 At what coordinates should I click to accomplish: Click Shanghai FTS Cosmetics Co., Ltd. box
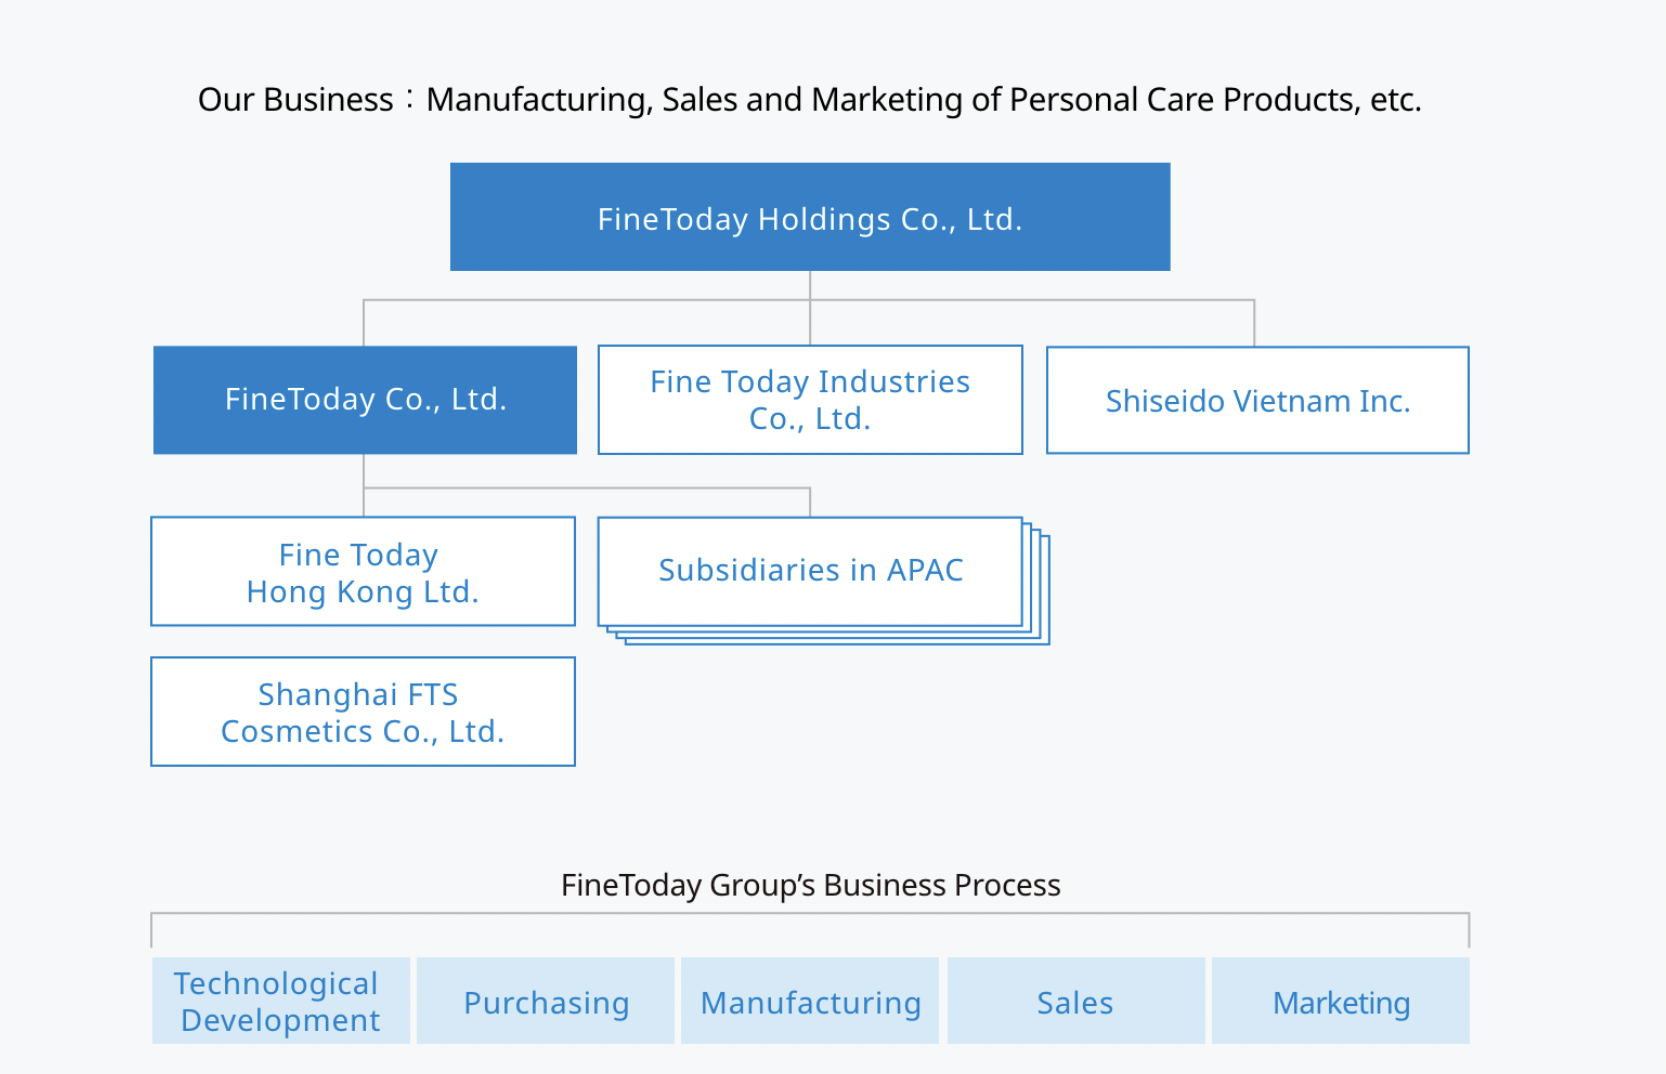(x=363, y=712)
